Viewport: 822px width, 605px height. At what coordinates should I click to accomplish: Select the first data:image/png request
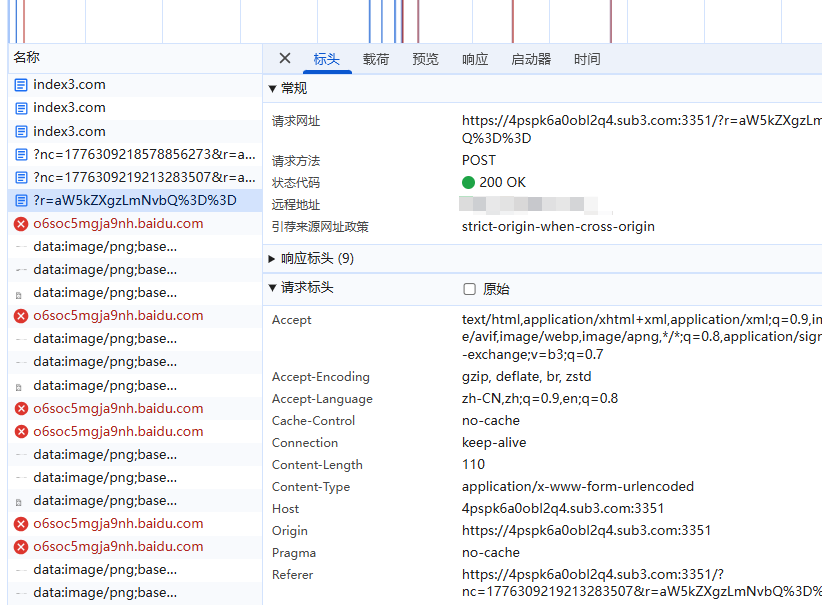point(104,247)
